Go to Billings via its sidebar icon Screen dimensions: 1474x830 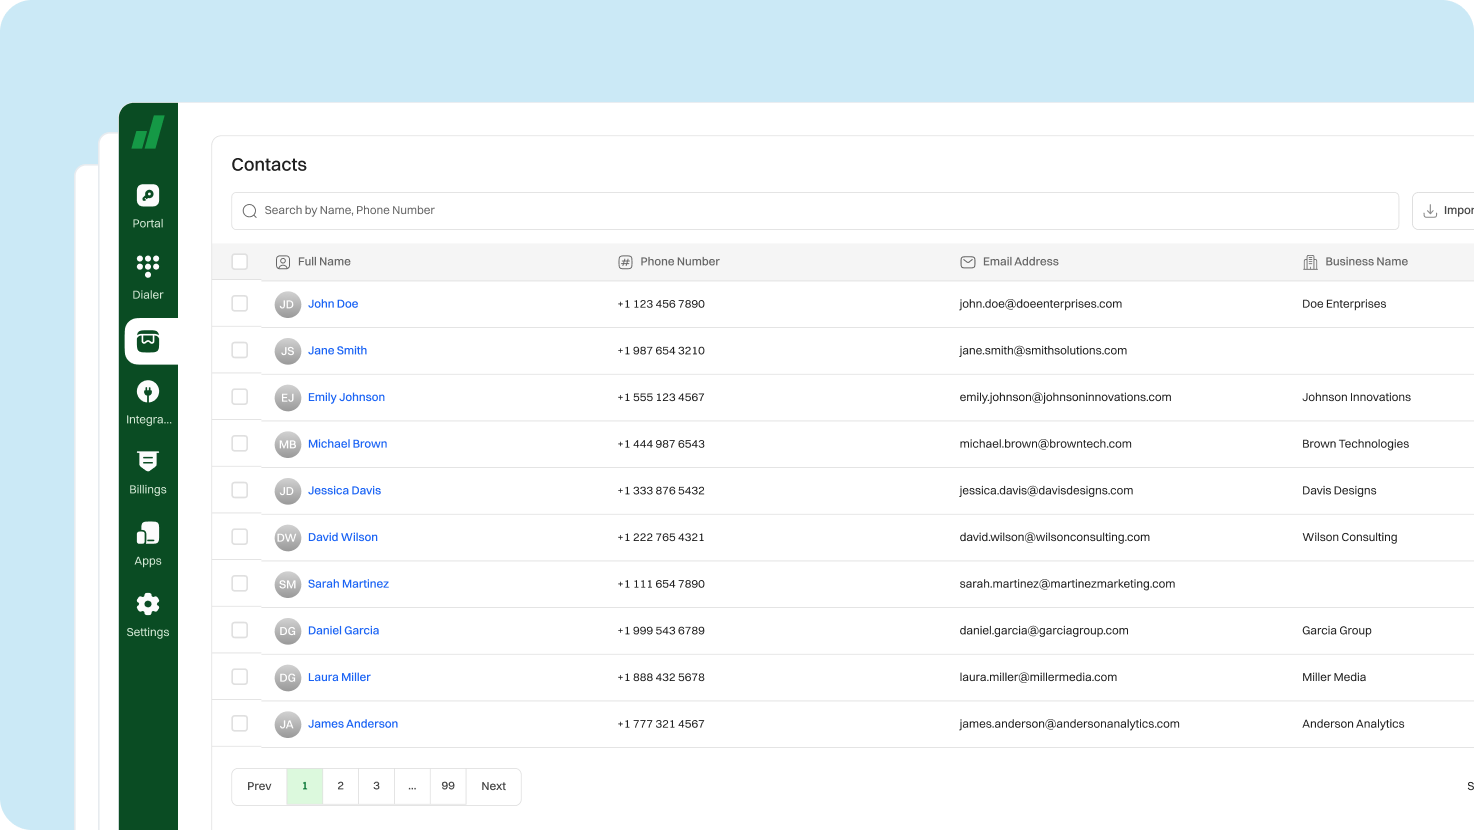(147, 462)
